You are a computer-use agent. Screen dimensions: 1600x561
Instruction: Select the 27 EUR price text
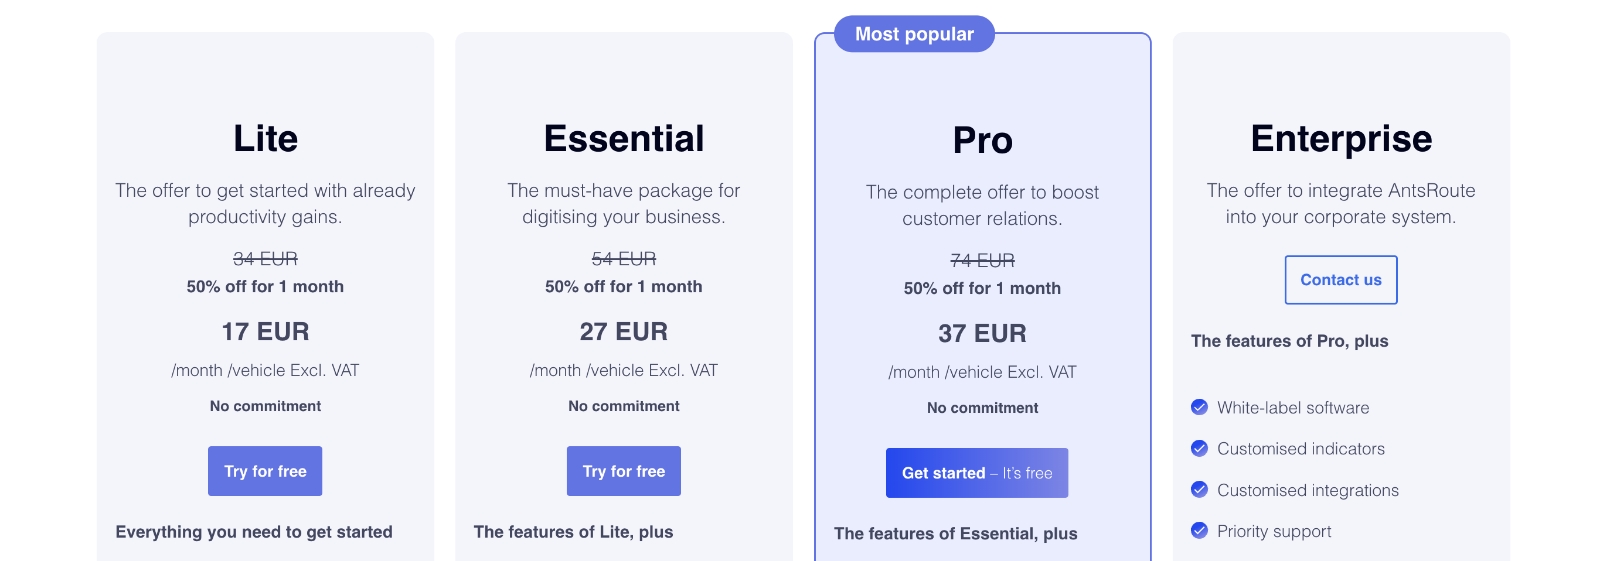624,331
